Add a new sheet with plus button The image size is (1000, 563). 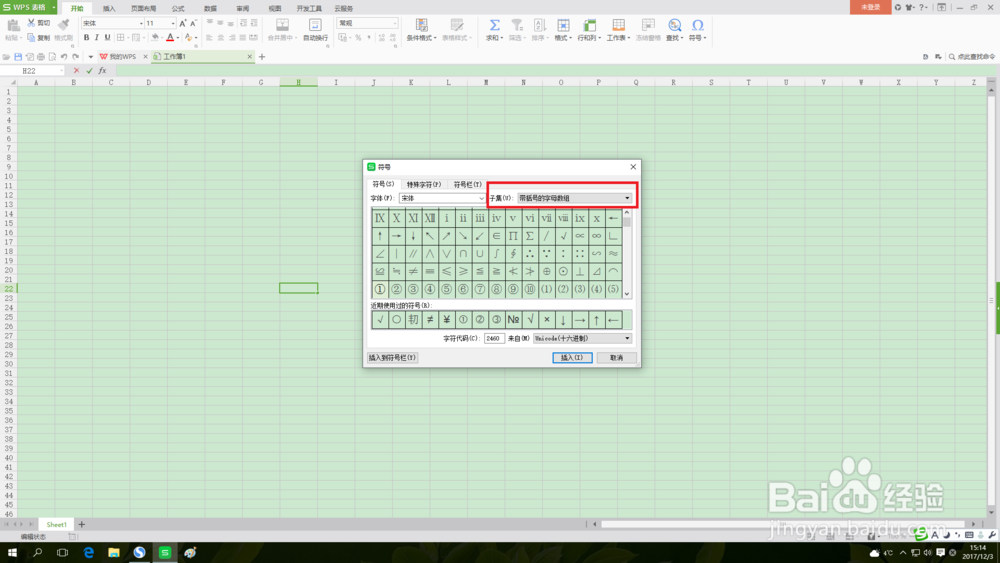coord(82,525)
